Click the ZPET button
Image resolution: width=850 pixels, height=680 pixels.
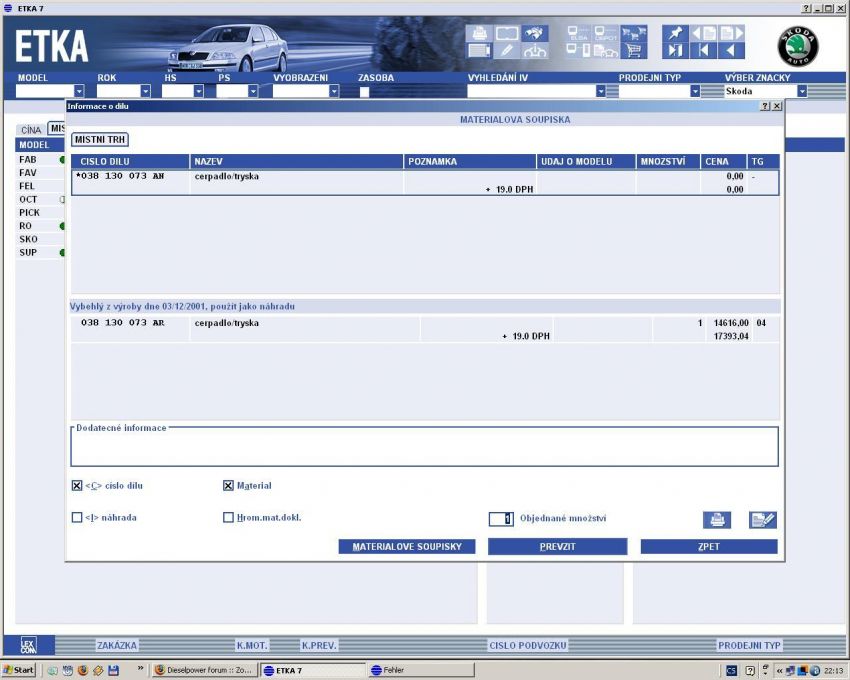click(709, 547)
